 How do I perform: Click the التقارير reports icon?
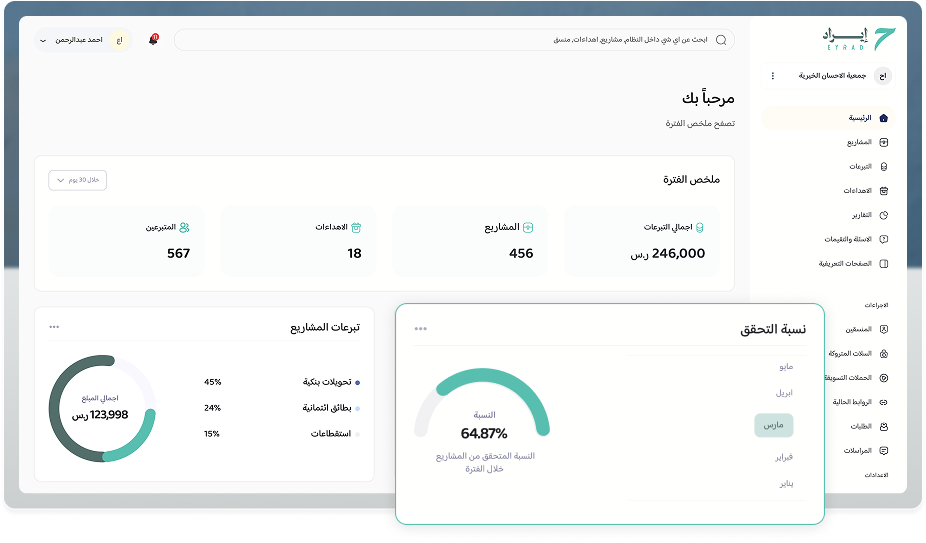click(x=883, y=215)
